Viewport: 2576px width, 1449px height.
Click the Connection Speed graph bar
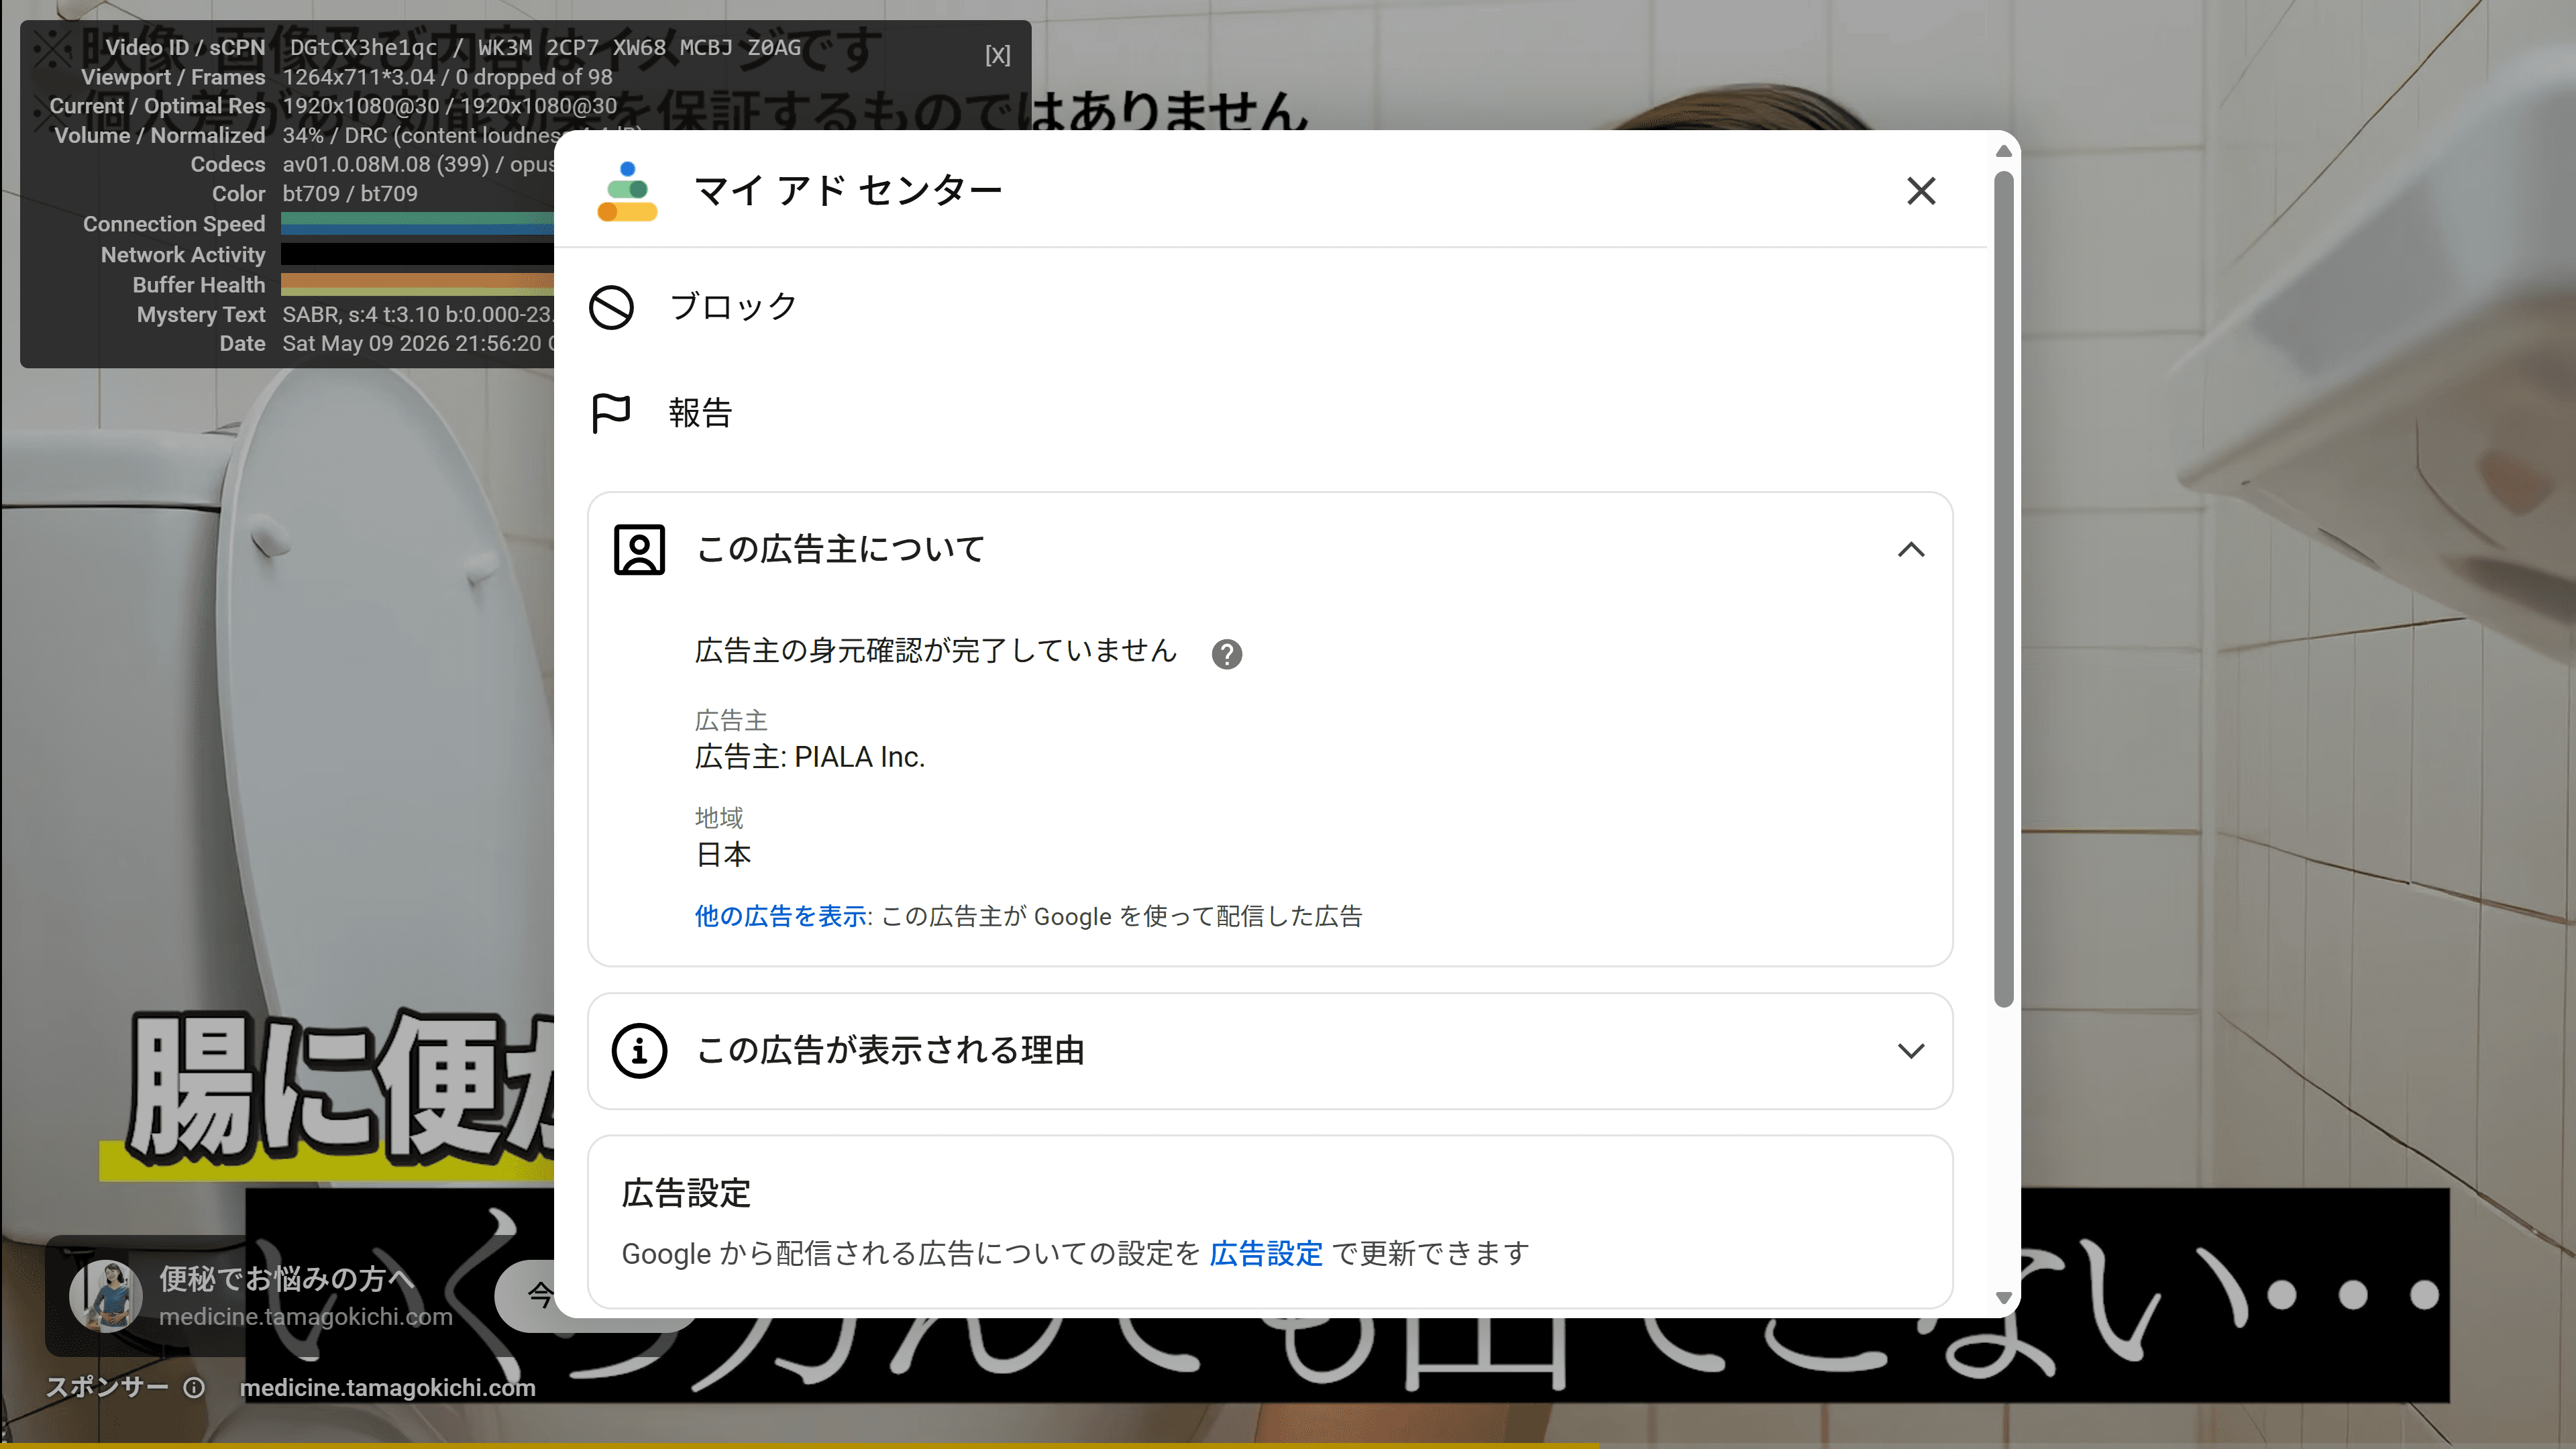[x=417, y=224]
